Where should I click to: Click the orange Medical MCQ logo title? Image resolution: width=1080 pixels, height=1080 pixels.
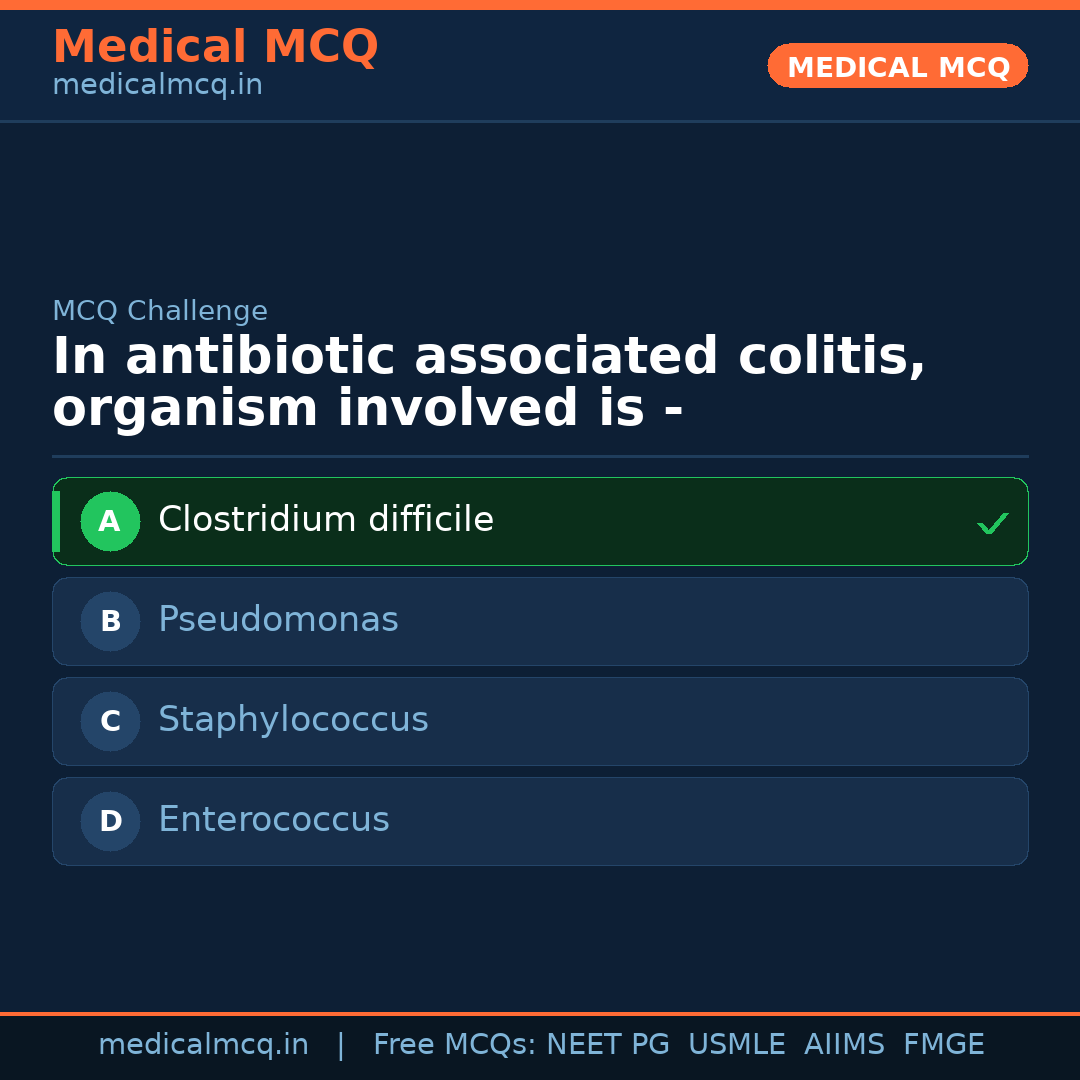pos(215,47)
